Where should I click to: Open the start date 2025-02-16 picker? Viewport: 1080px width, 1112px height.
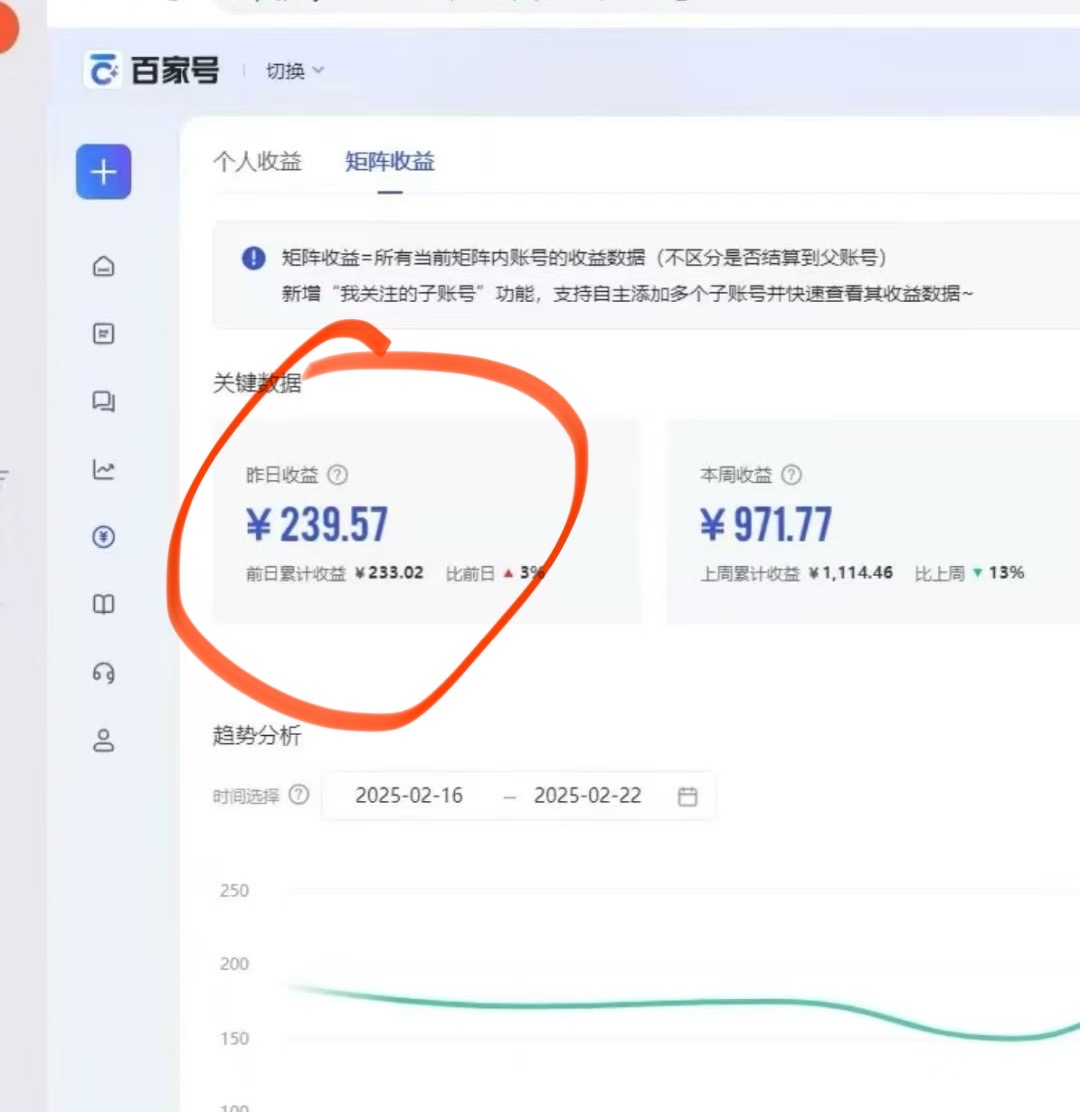410,796
